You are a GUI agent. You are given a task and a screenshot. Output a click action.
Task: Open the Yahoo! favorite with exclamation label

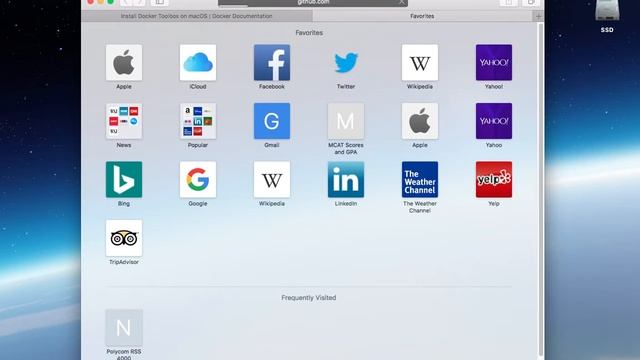click(x=494, y=62)
